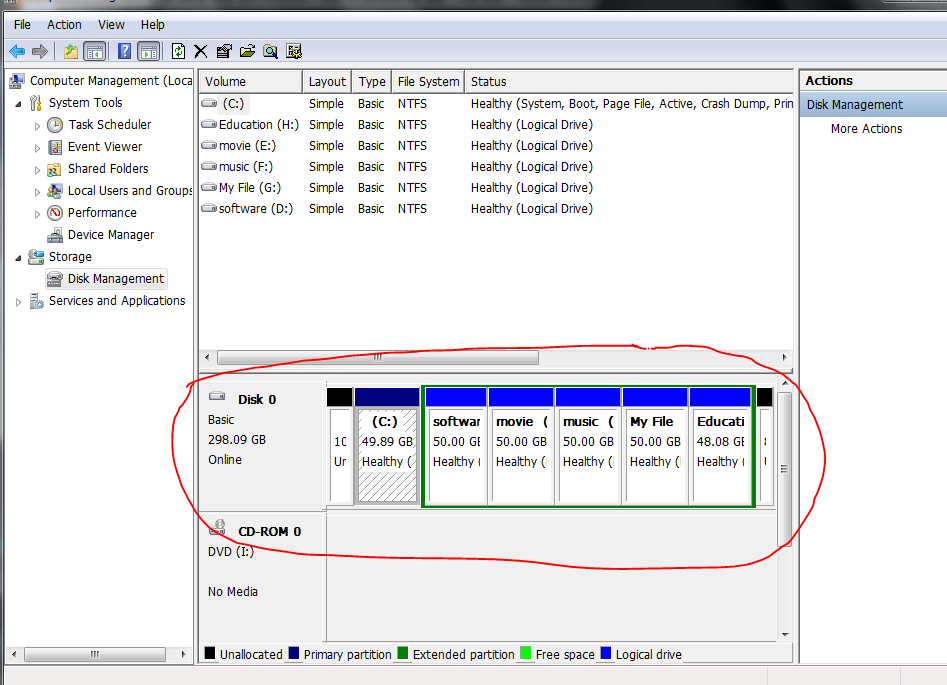The height and width of the screenshot is (685, 947).
Task: Toggle the Show/Hide action pane icon
Action: tap(148, 51)
